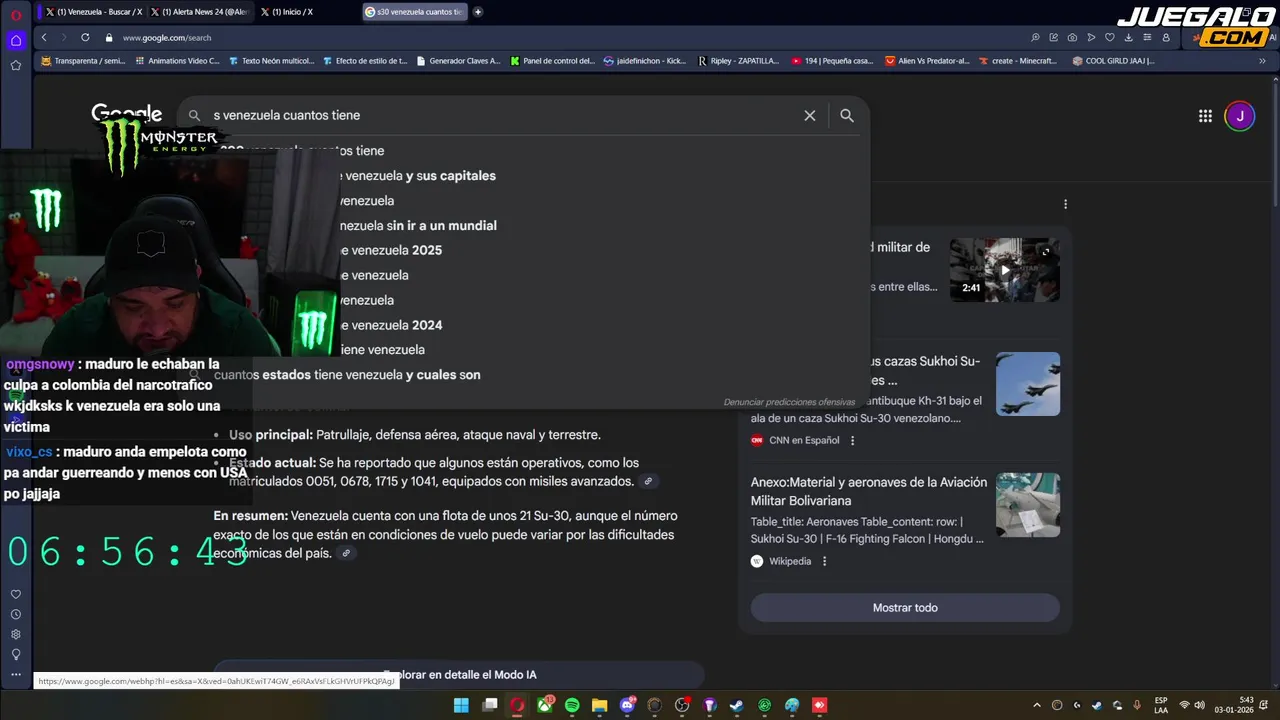Switch to Alerta News 24 tab
The width and height of the screenshot is (1280, 720).
point(199,12)
